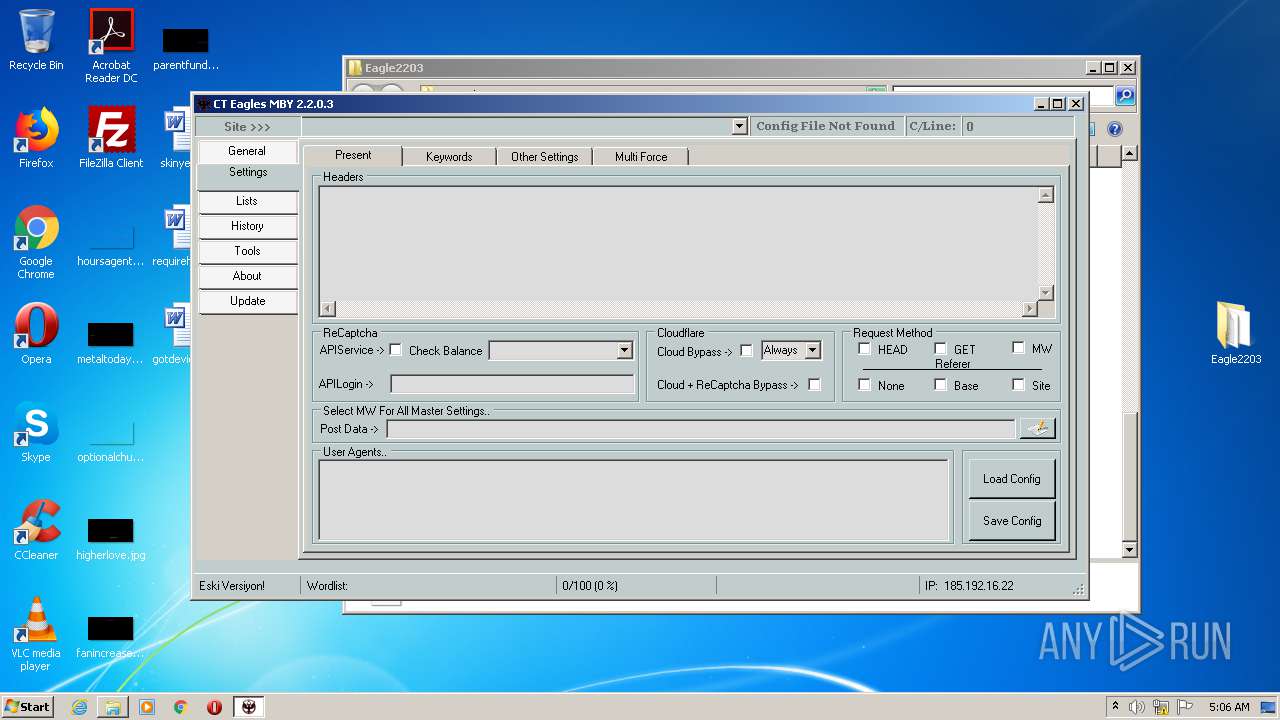Select the Eagle2203 folder on desktop

pos(1236,334)
